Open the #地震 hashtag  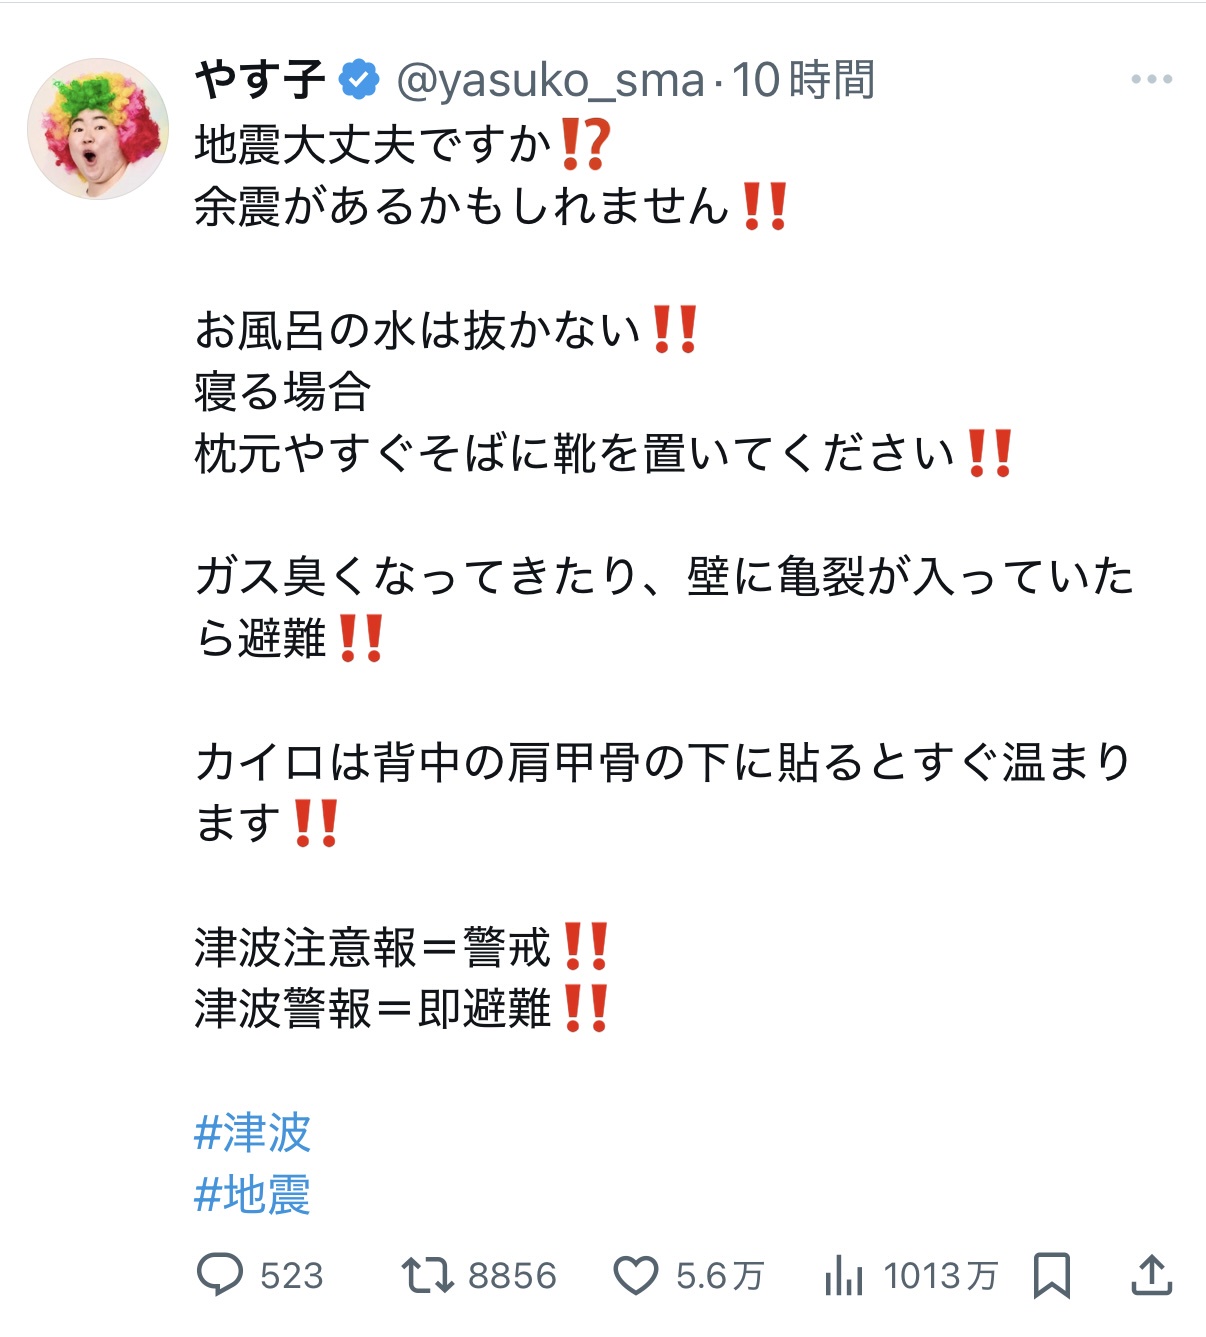tap(252, 1194)
